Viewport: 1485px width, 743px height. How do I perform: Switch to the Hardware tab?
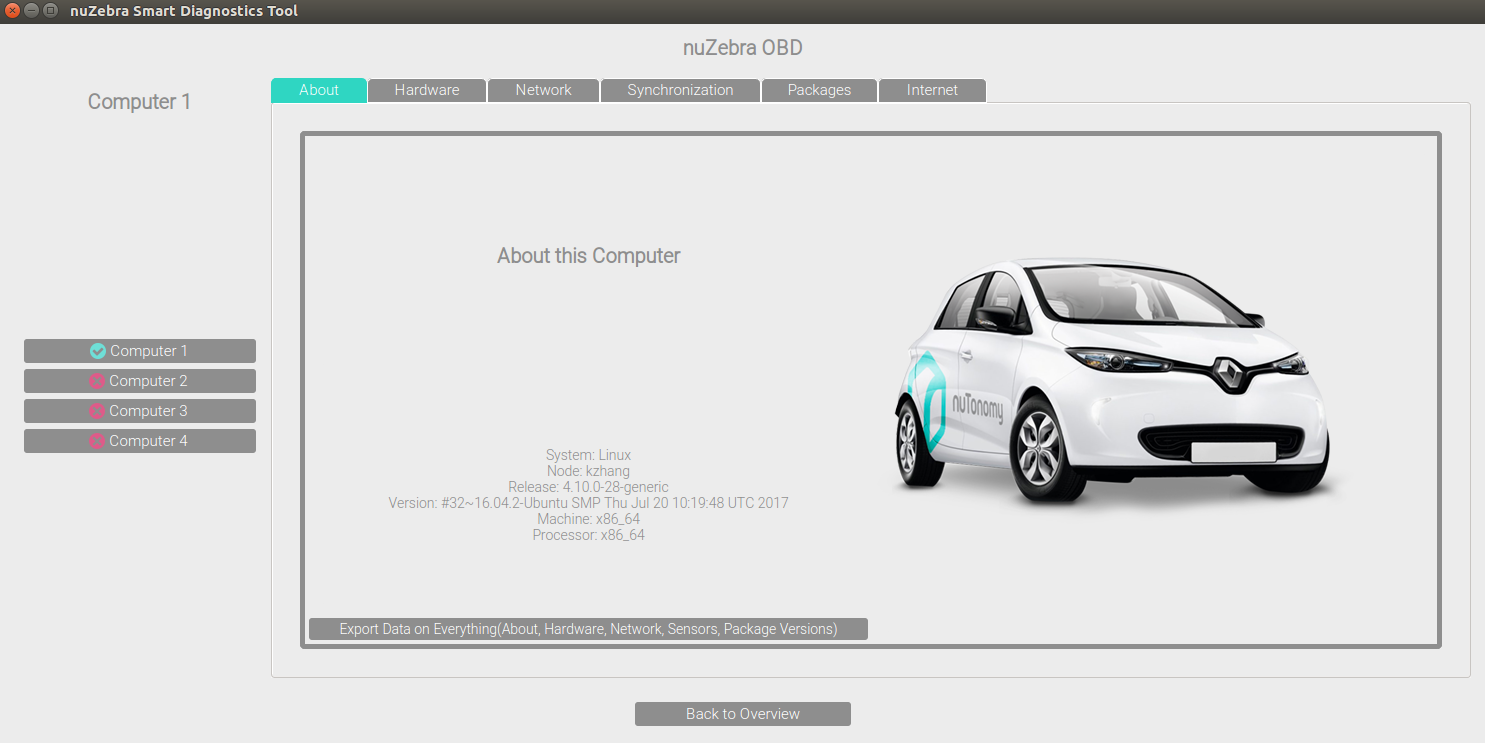(427, 90)
